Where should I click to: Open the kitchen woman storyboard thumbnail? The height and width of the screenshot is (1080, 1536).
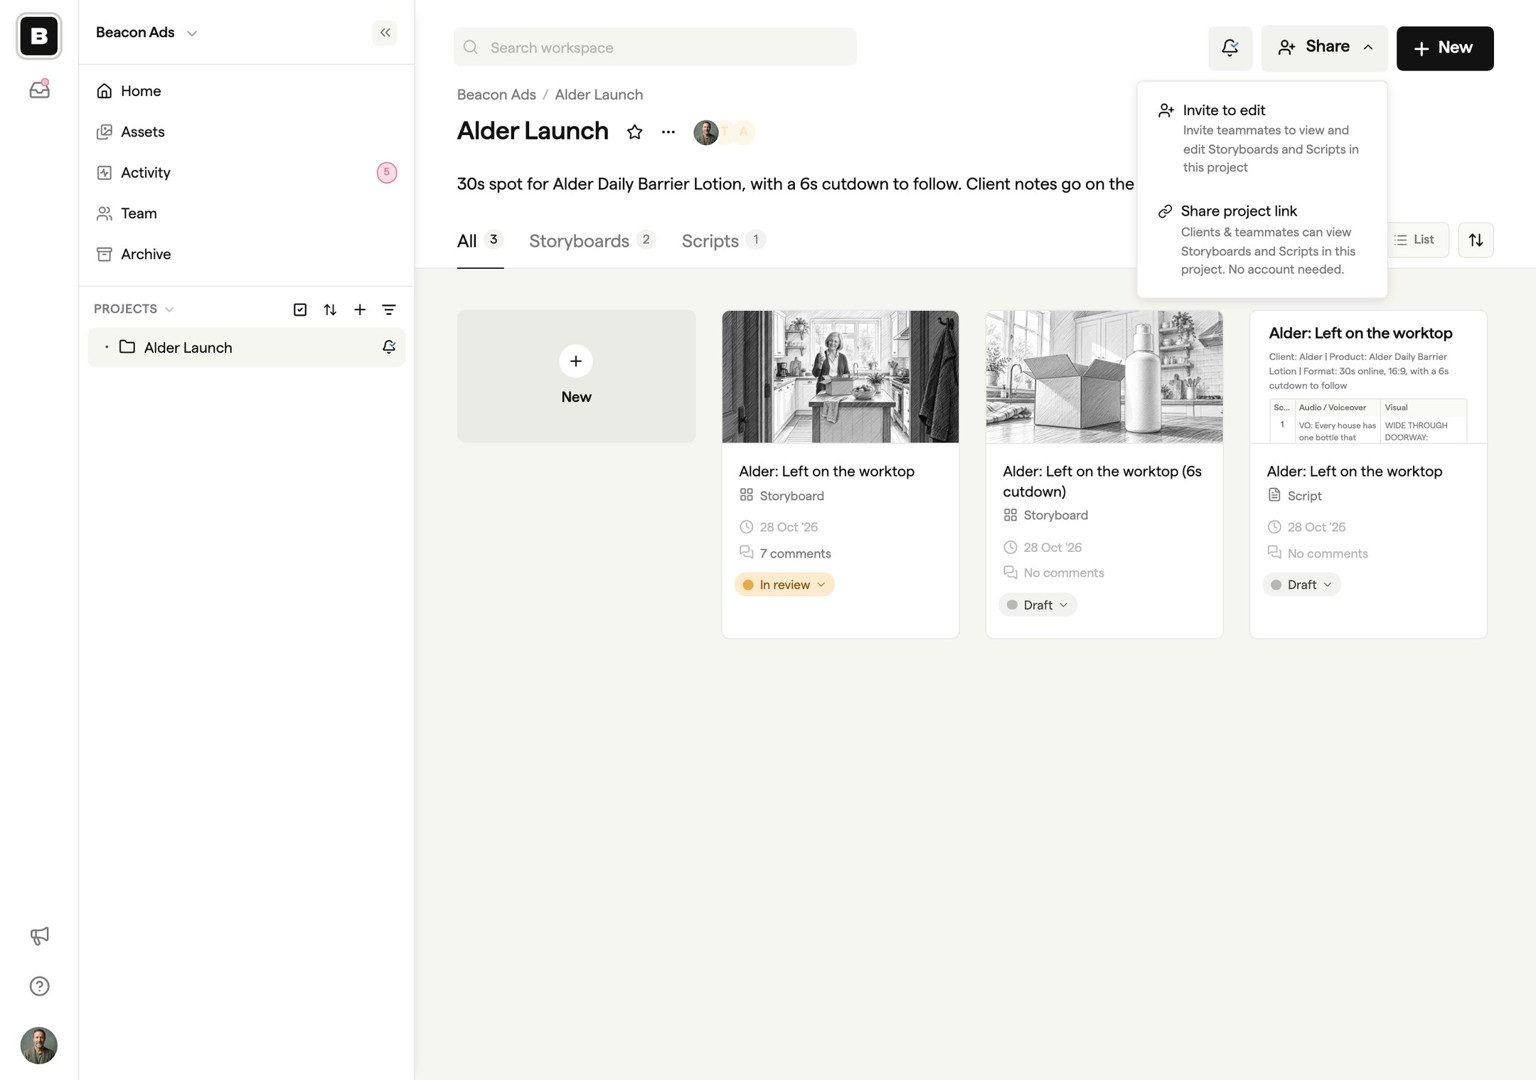[840, 376]
